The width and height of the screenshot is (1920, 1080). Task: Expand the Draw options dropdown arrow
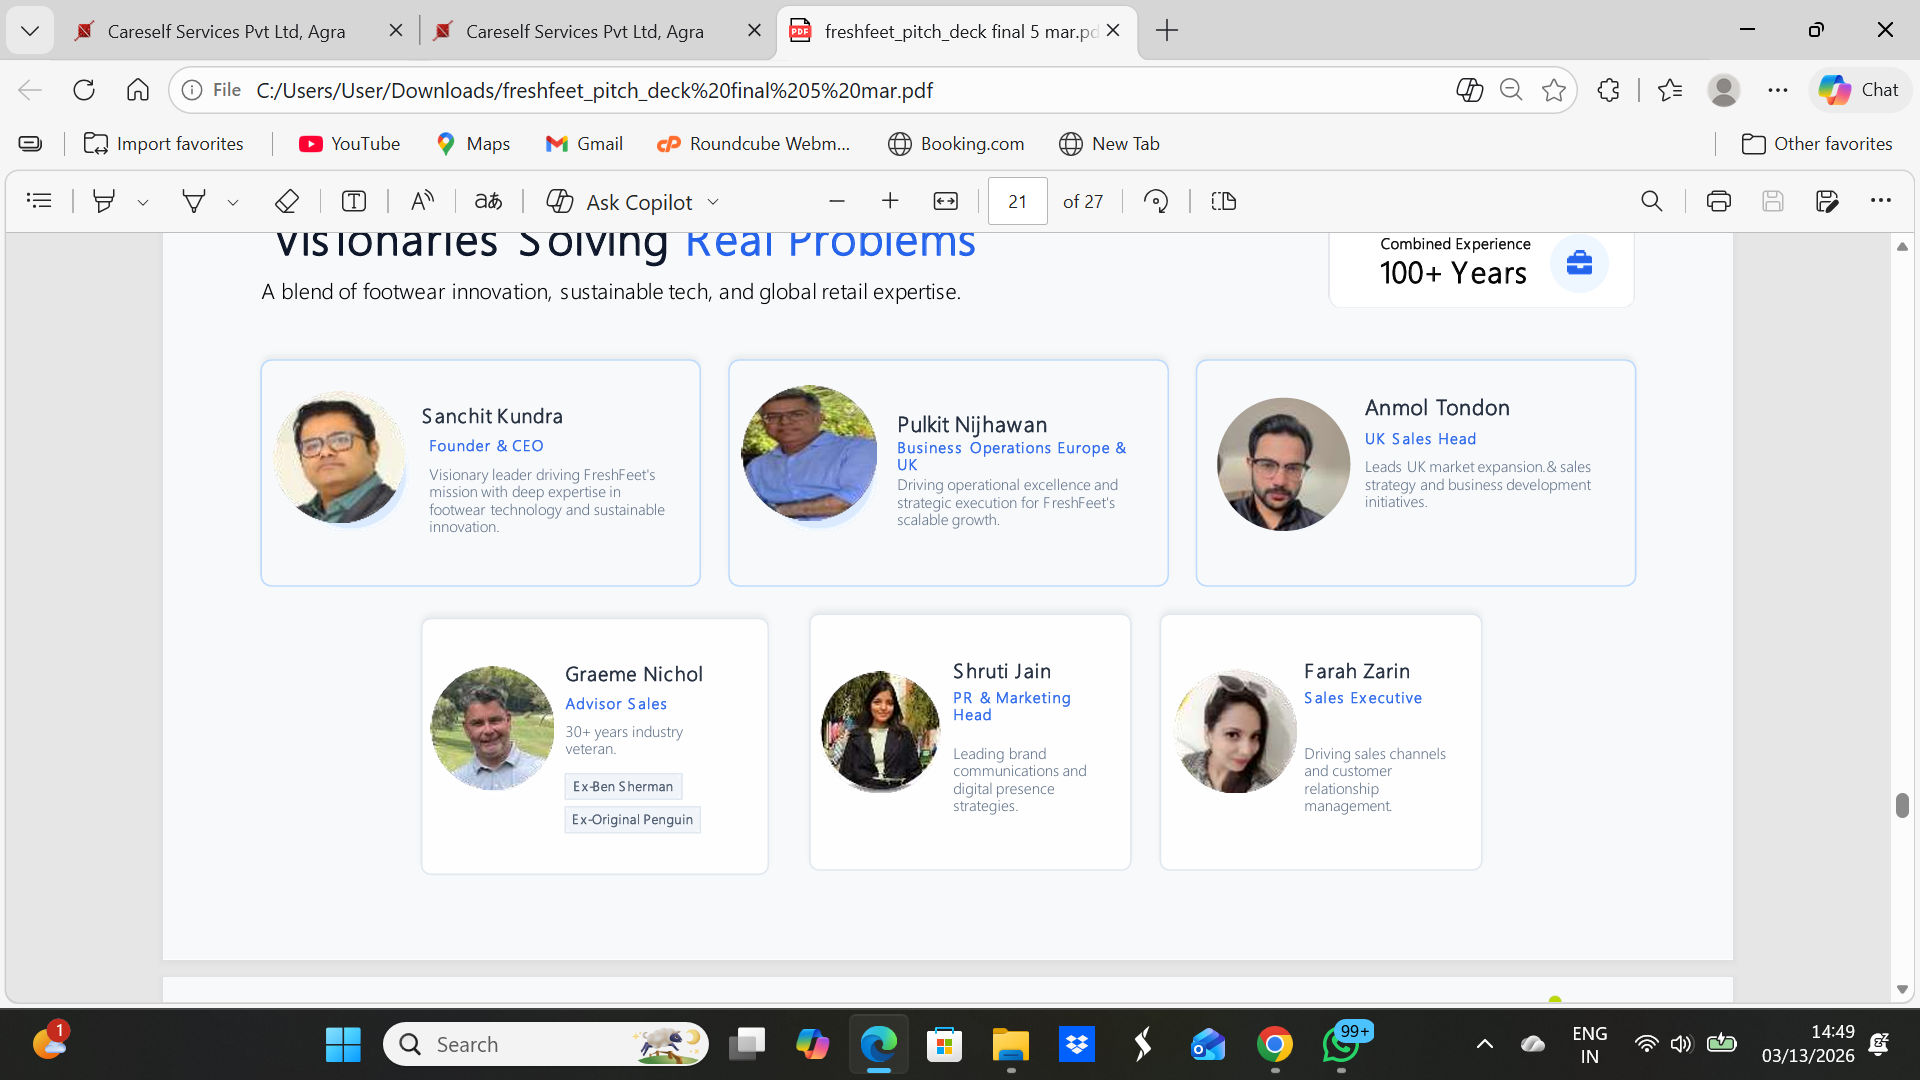(x=233, y=202)
